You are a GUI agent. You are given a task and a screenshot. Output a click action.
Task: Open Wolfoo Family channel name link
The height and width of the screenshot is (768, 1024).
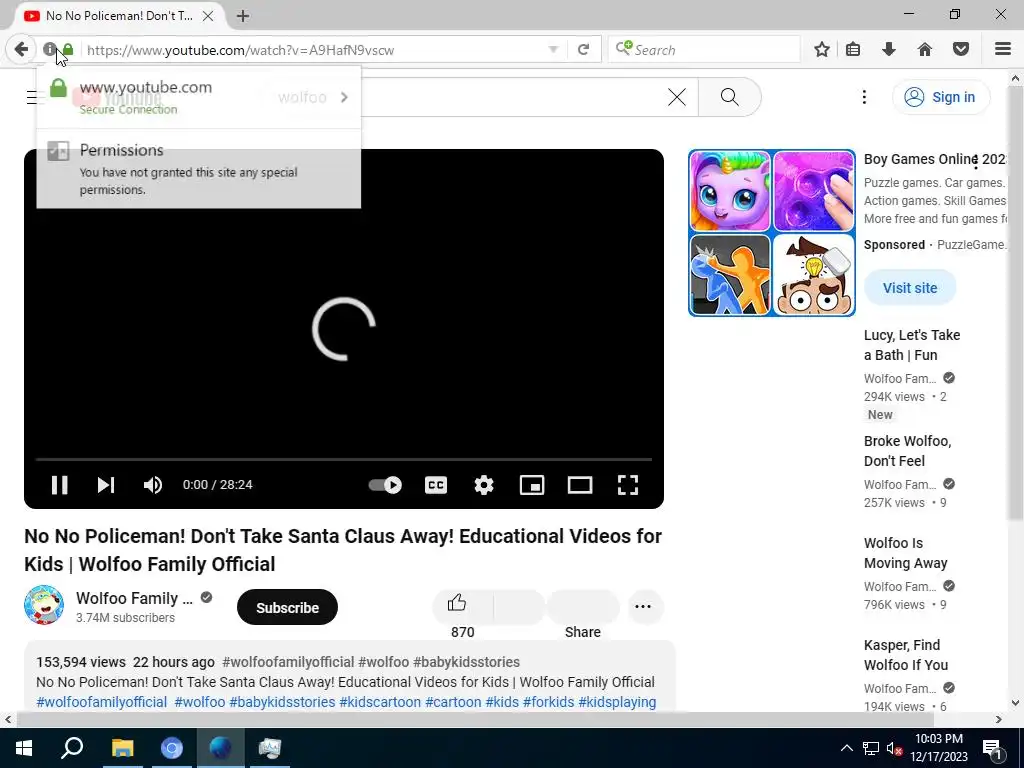[x=135, y=598]
